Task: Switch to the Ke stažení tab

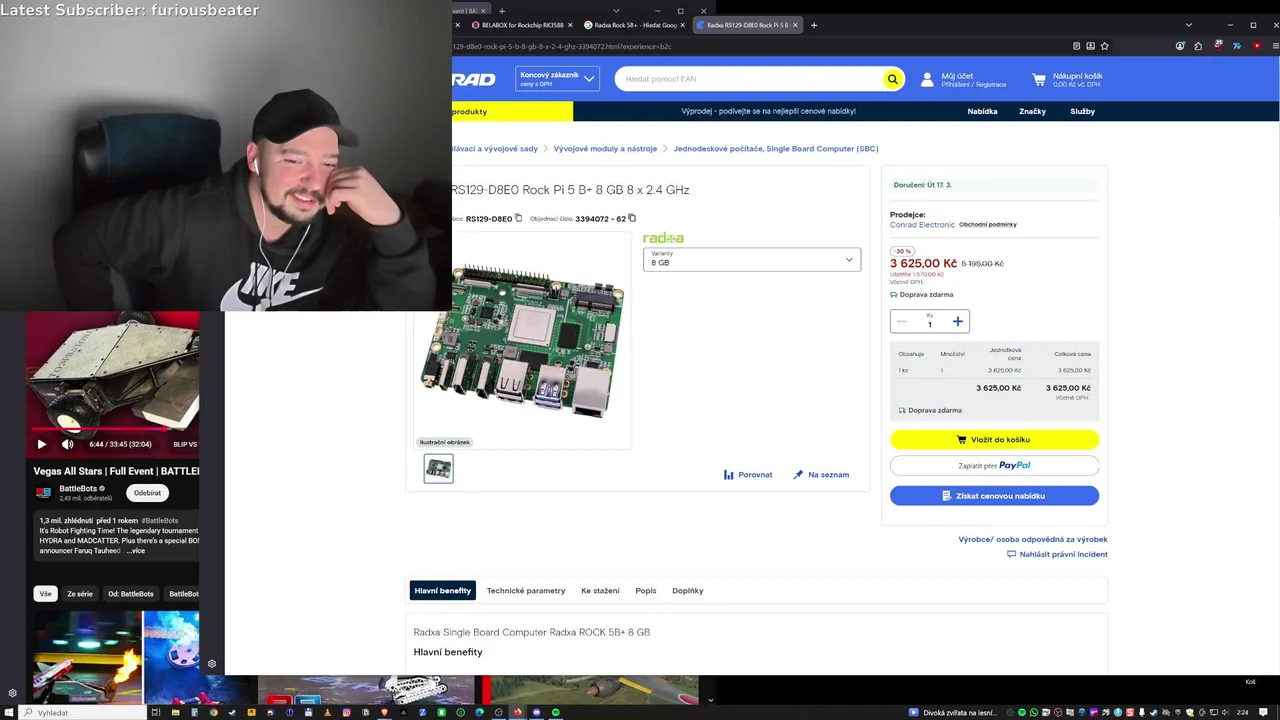Action: coord(600,591)
